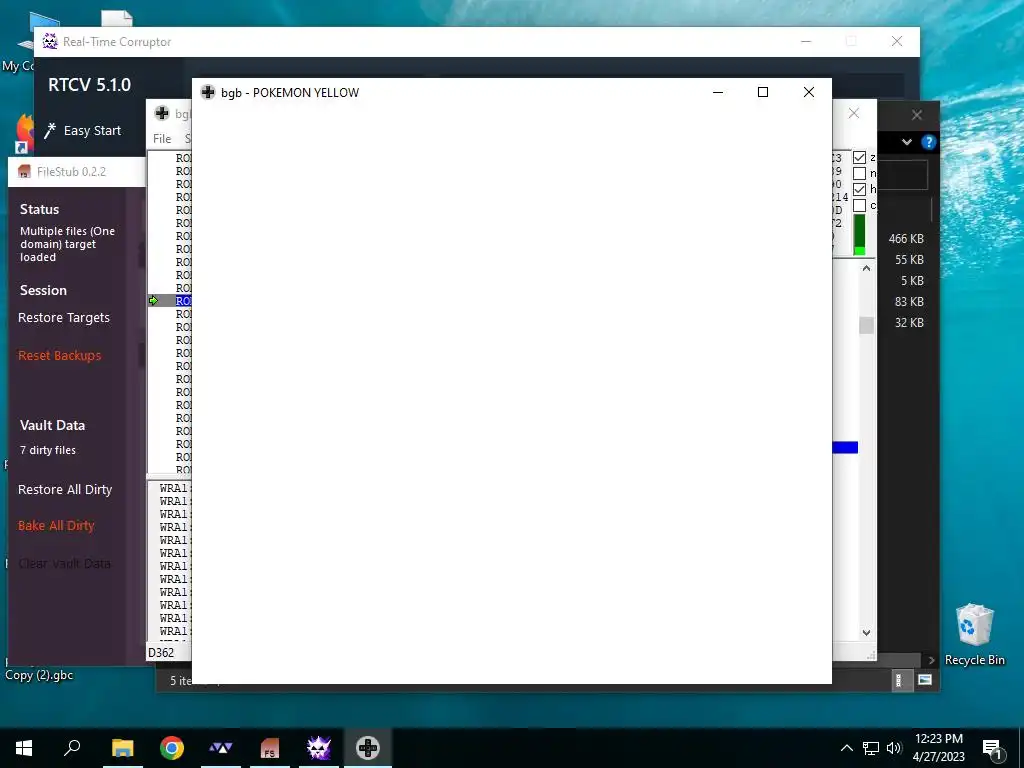Click the green meter bar in debugger
This screenshot has height=768, width=1024.
859,235
